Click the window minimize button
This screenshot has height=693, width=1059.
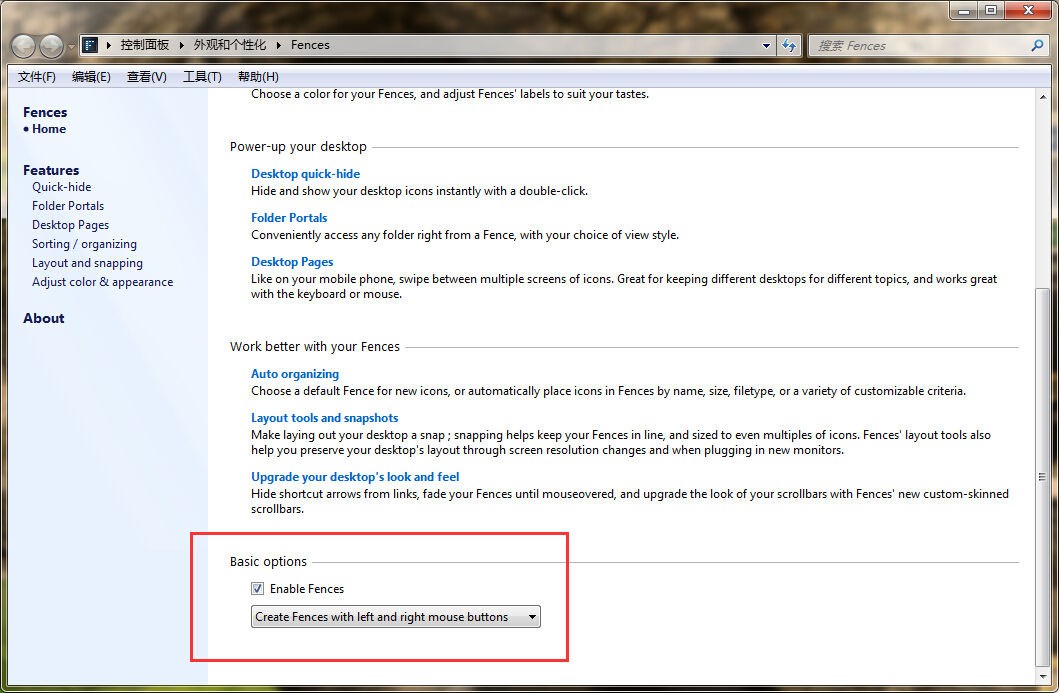tap(964, 9)
